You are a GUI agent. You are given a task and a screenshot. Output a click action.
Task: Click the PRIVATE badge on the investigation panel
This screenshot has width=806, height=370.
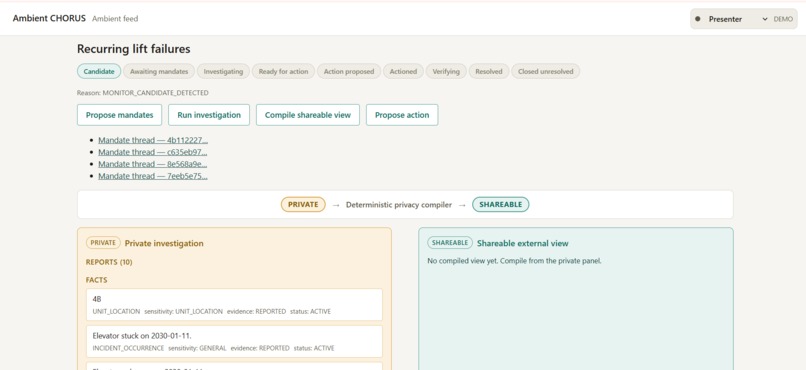tap(103, 243)
